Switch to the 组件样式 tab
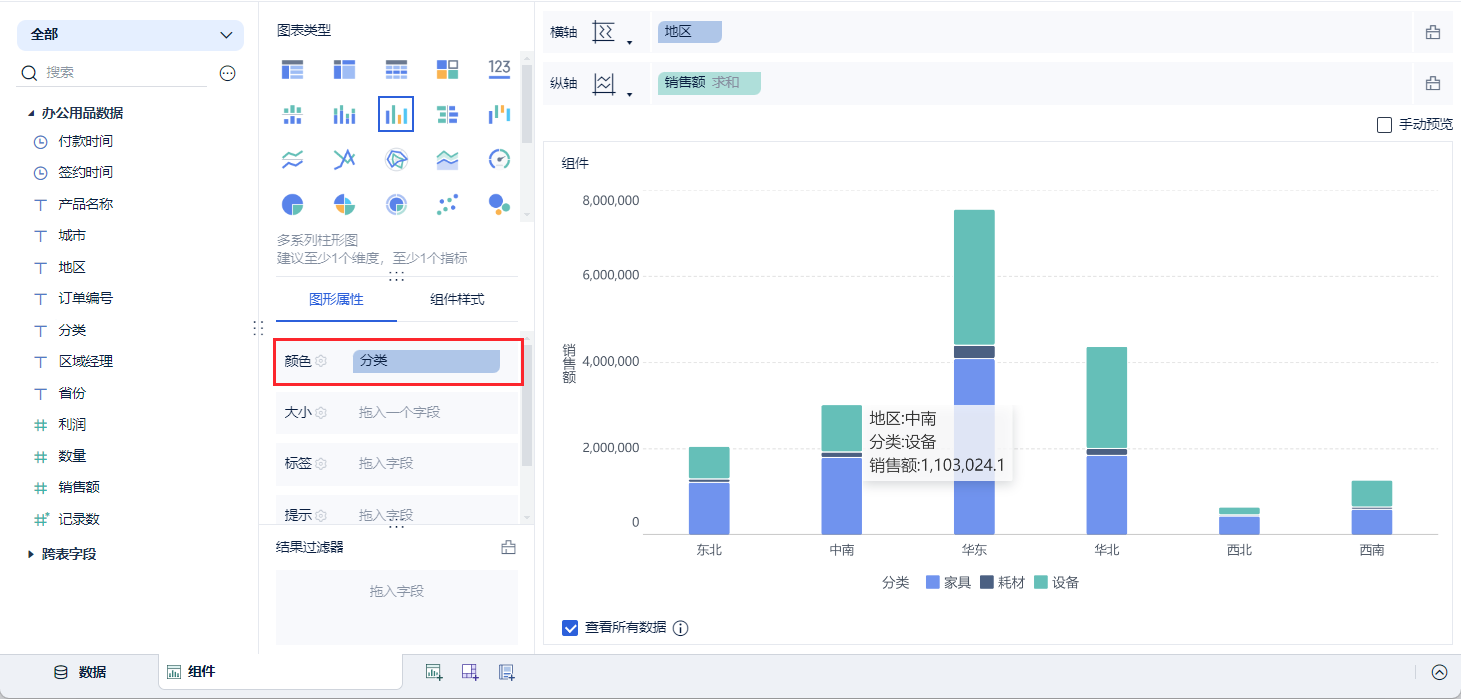This screenshot has height=699, width=1461. coord(457,299)
